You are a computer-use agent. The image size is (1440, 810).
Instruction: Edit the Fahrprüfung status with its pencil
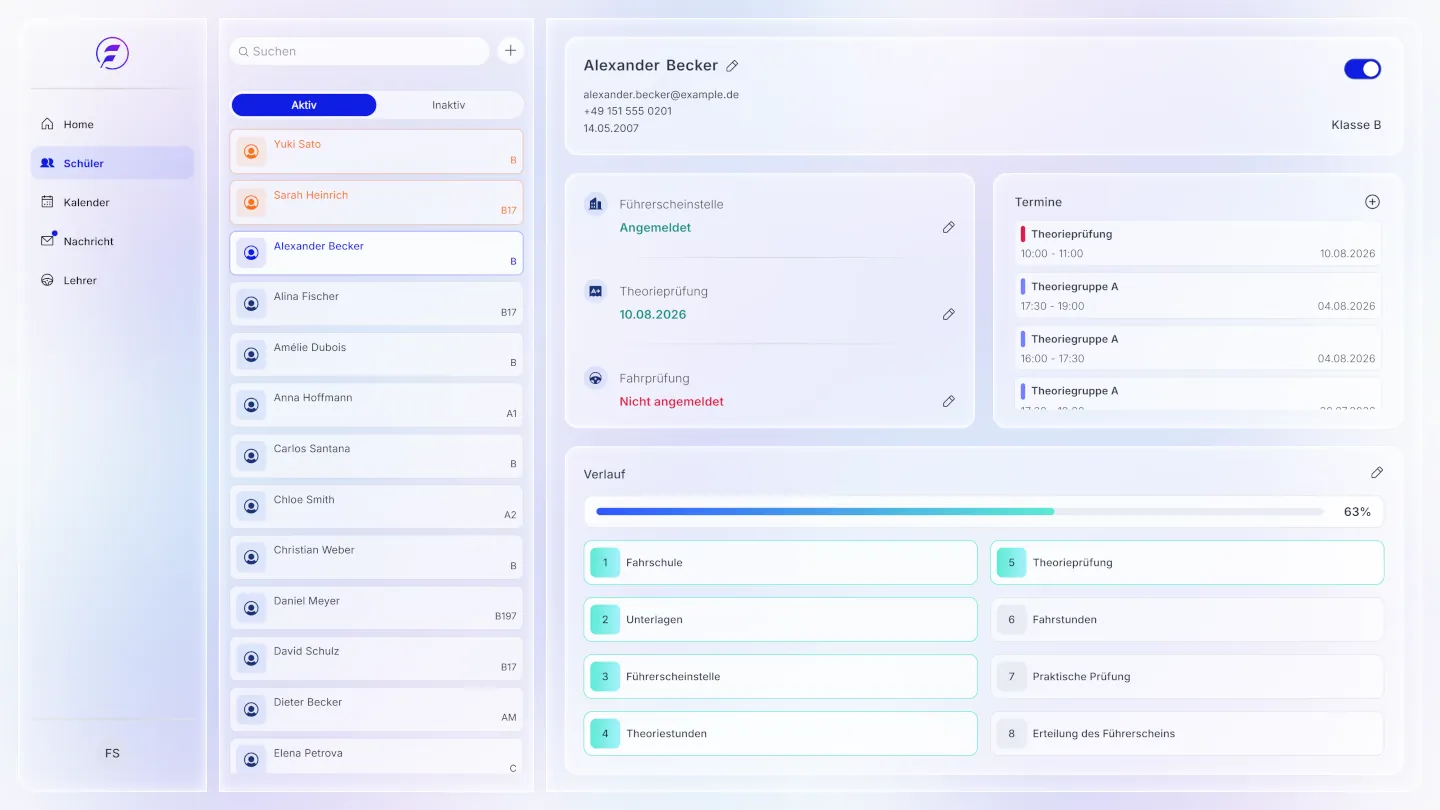(948, 402)
